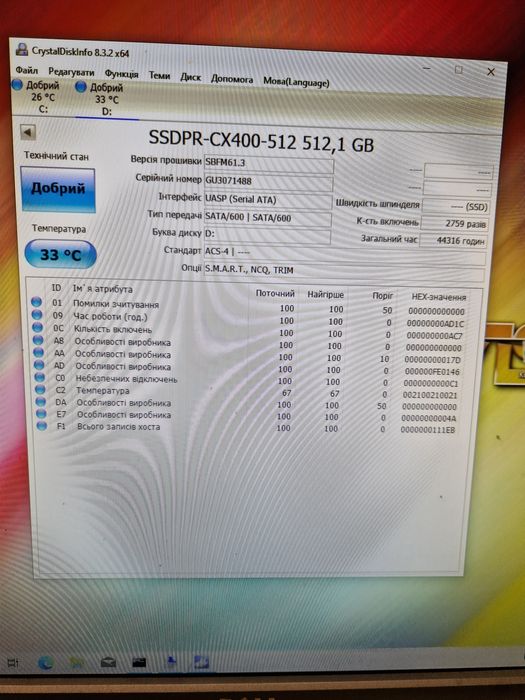The width and height of the screenshot is (525, 700).
Task: Click the interface field UASP (Serial ATA)
Action: point(267,200)
